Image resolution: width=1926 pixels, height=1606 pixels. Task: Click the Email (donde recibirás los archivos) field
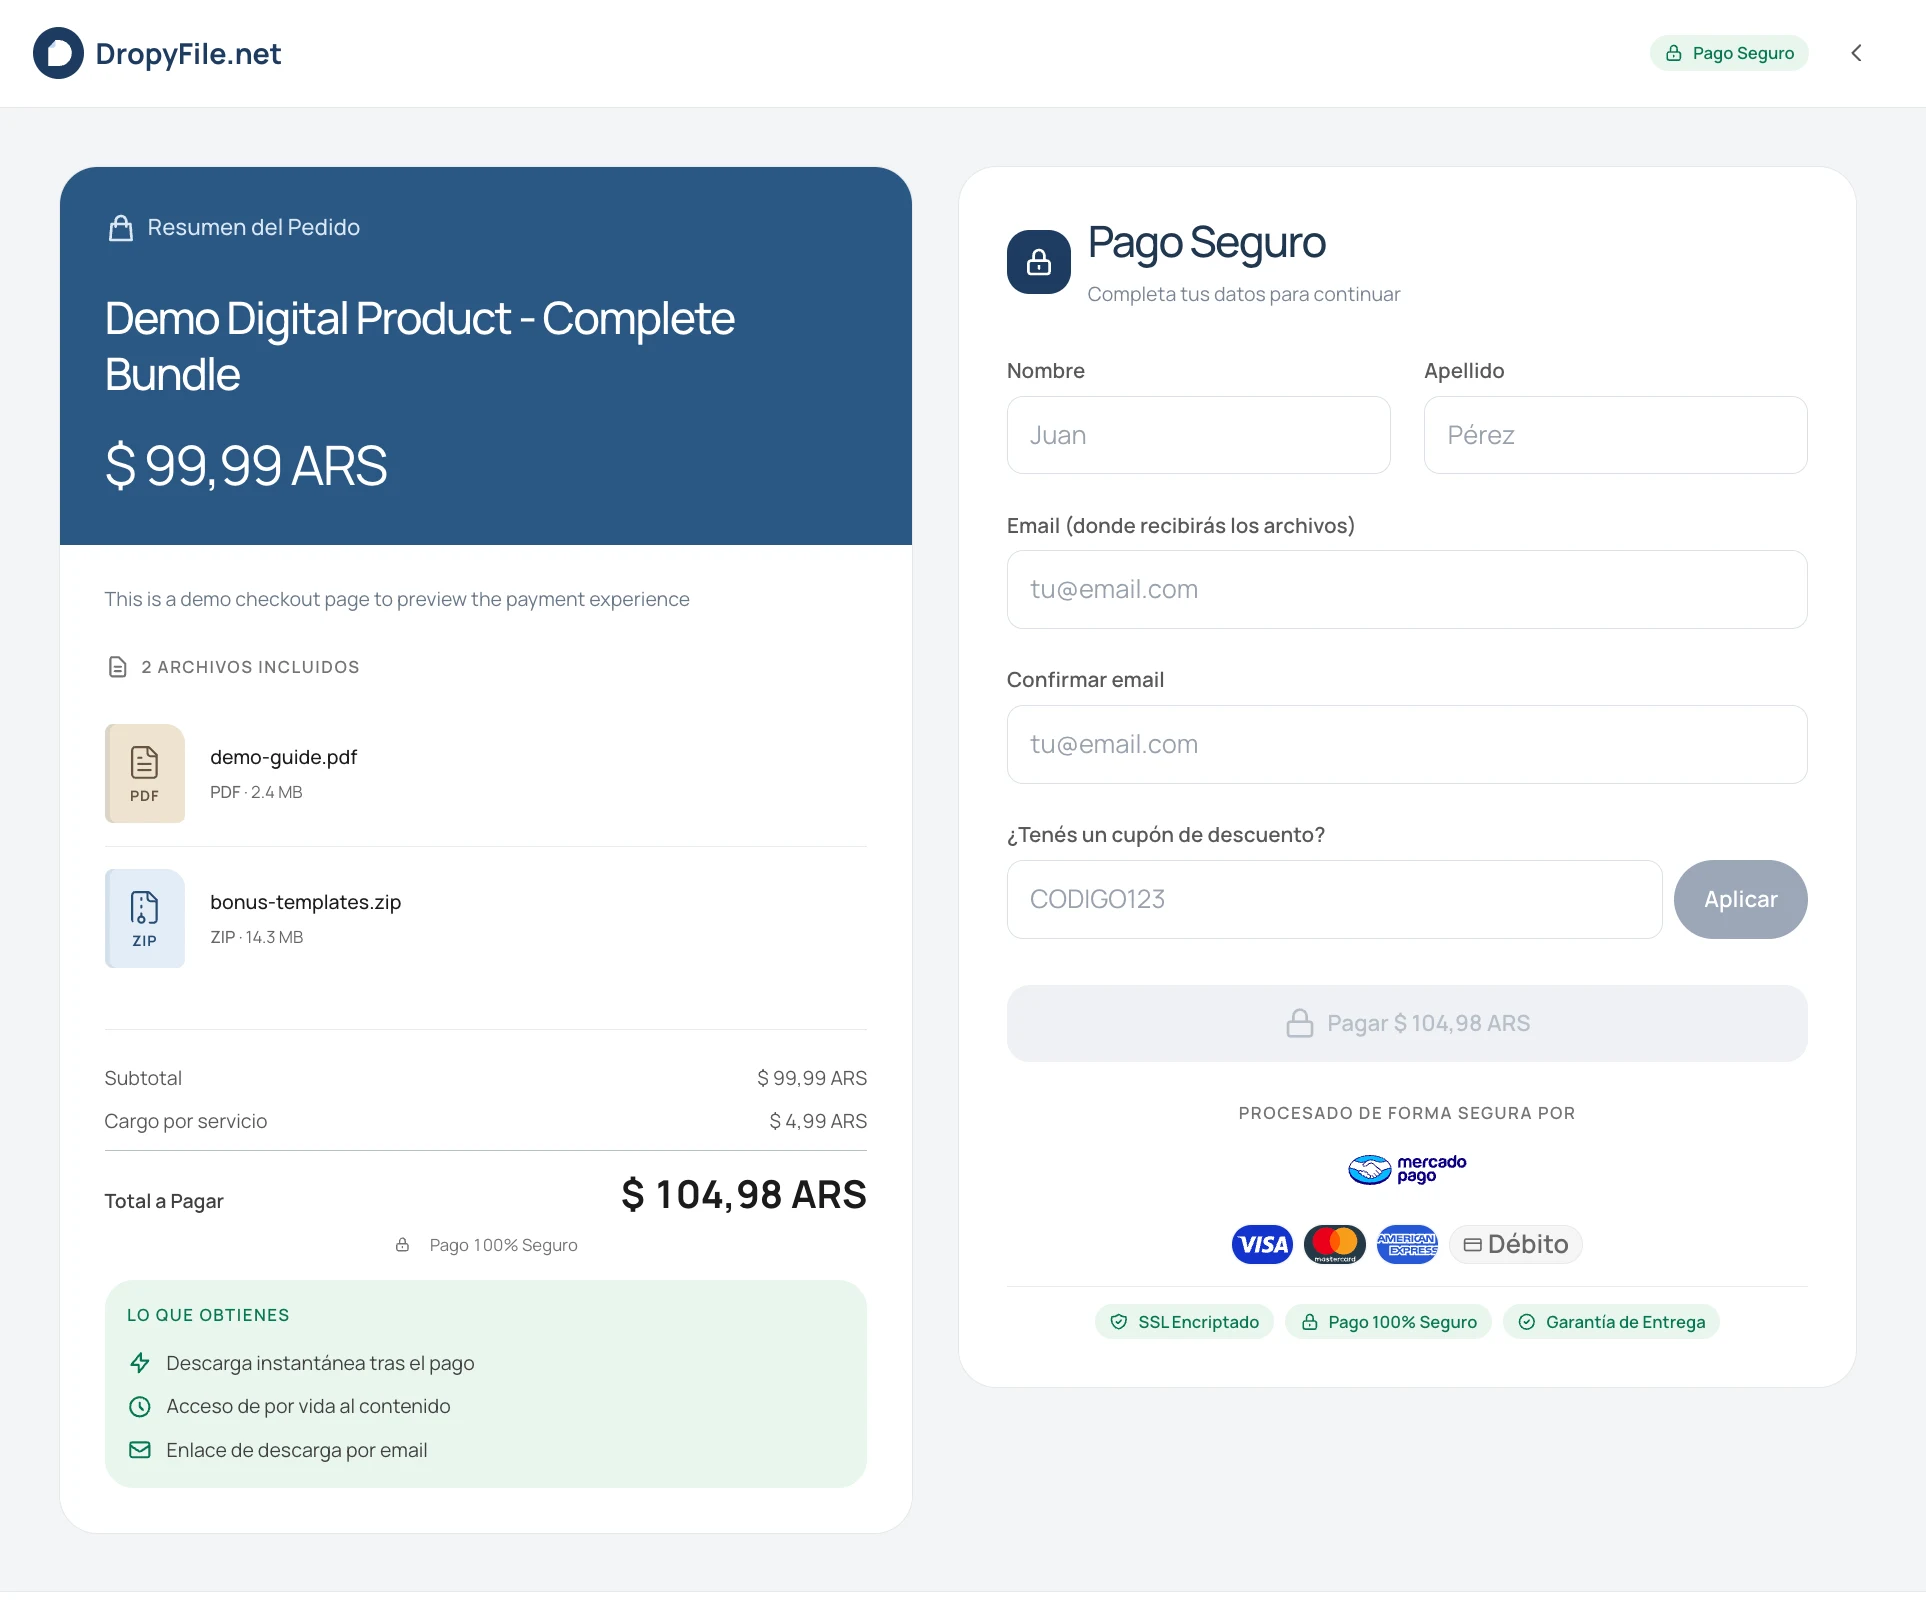click(x=1407, y=590)
